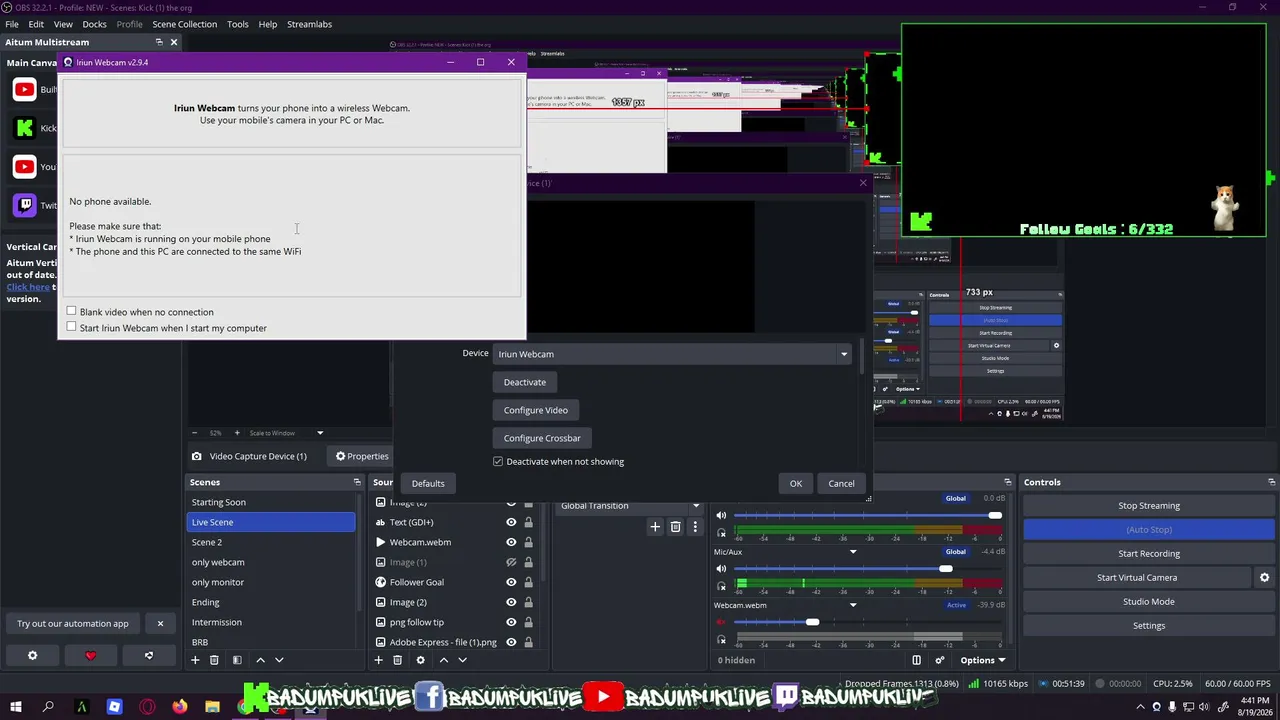The image size is (1280, 720).
Task: Open the Device dropdown showing Iriun Webcam
Action: 672,354
